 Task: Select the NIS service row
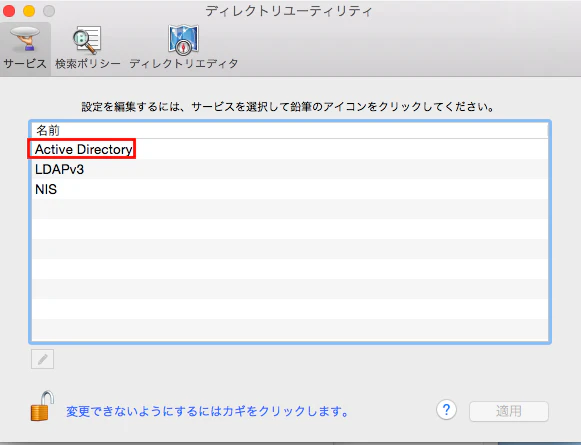tap(290, 189)
